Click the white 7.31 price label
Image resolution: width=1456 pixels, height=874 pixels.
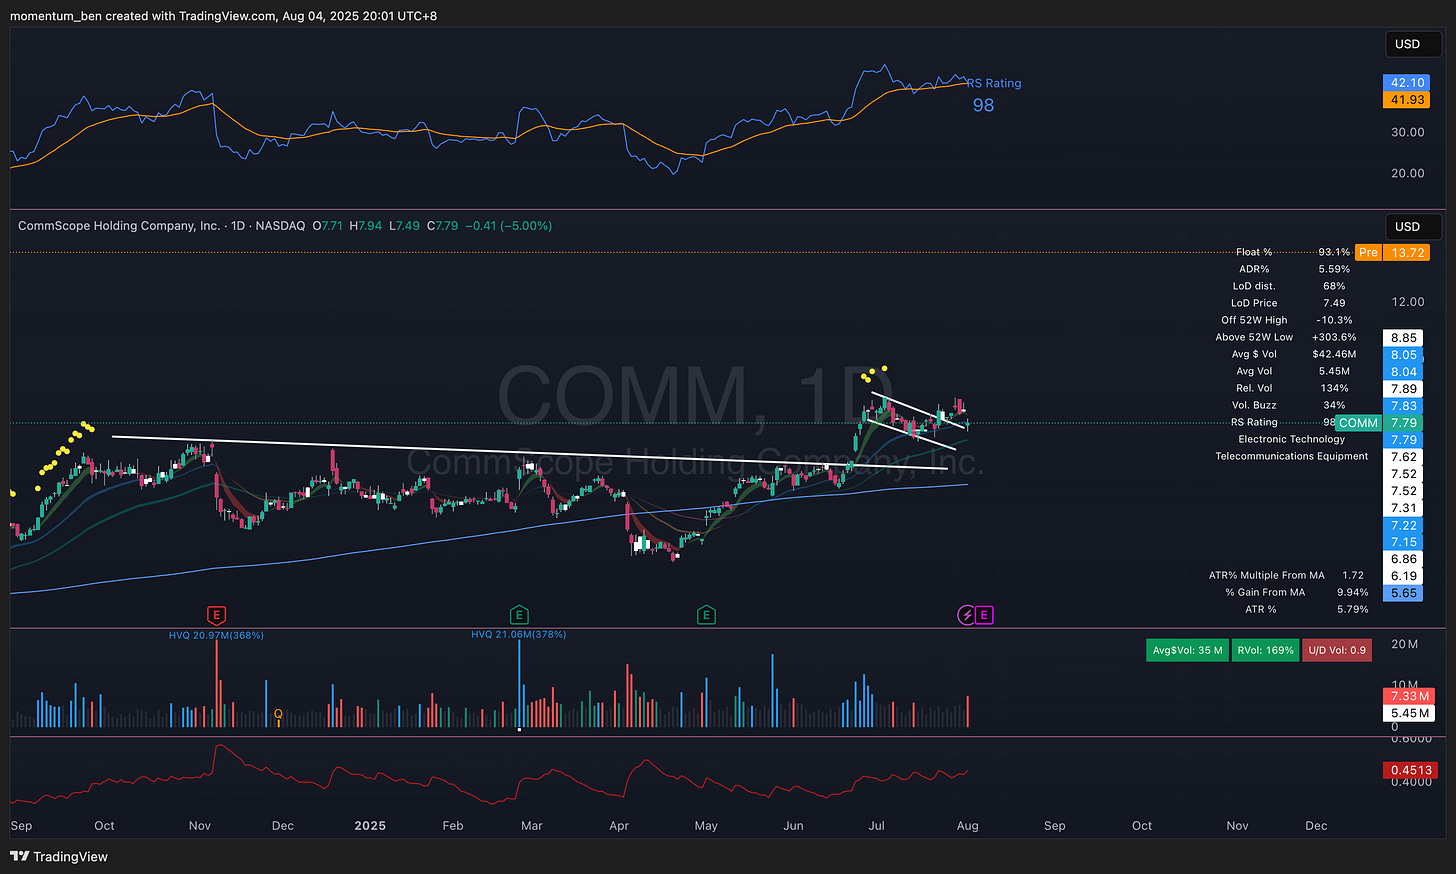1403,508
